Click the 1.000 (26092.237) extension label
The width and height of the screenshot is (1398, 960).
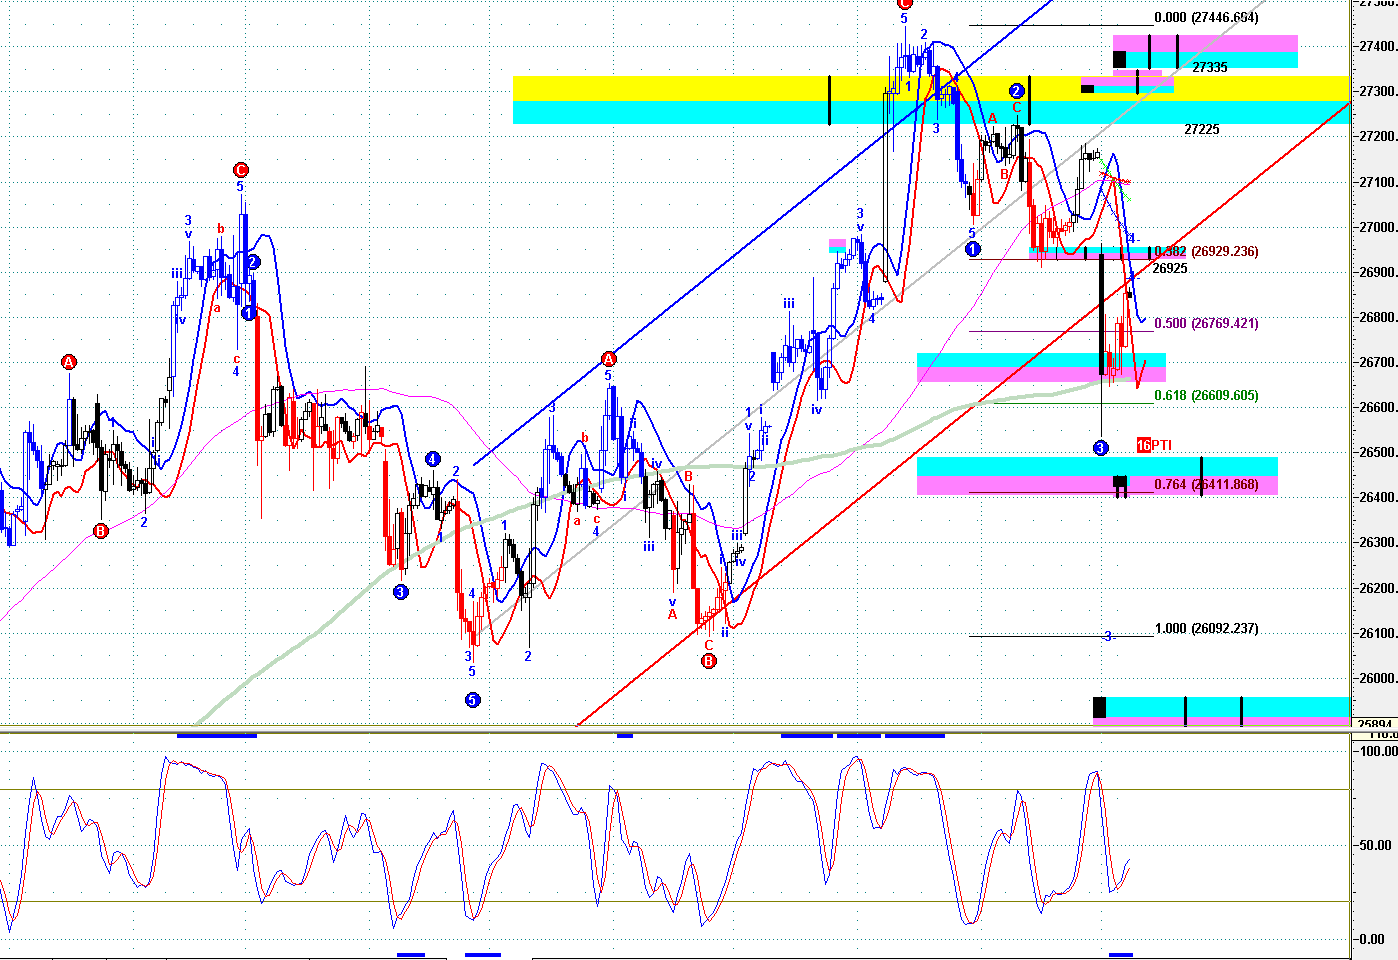(x=1206, y=629)
